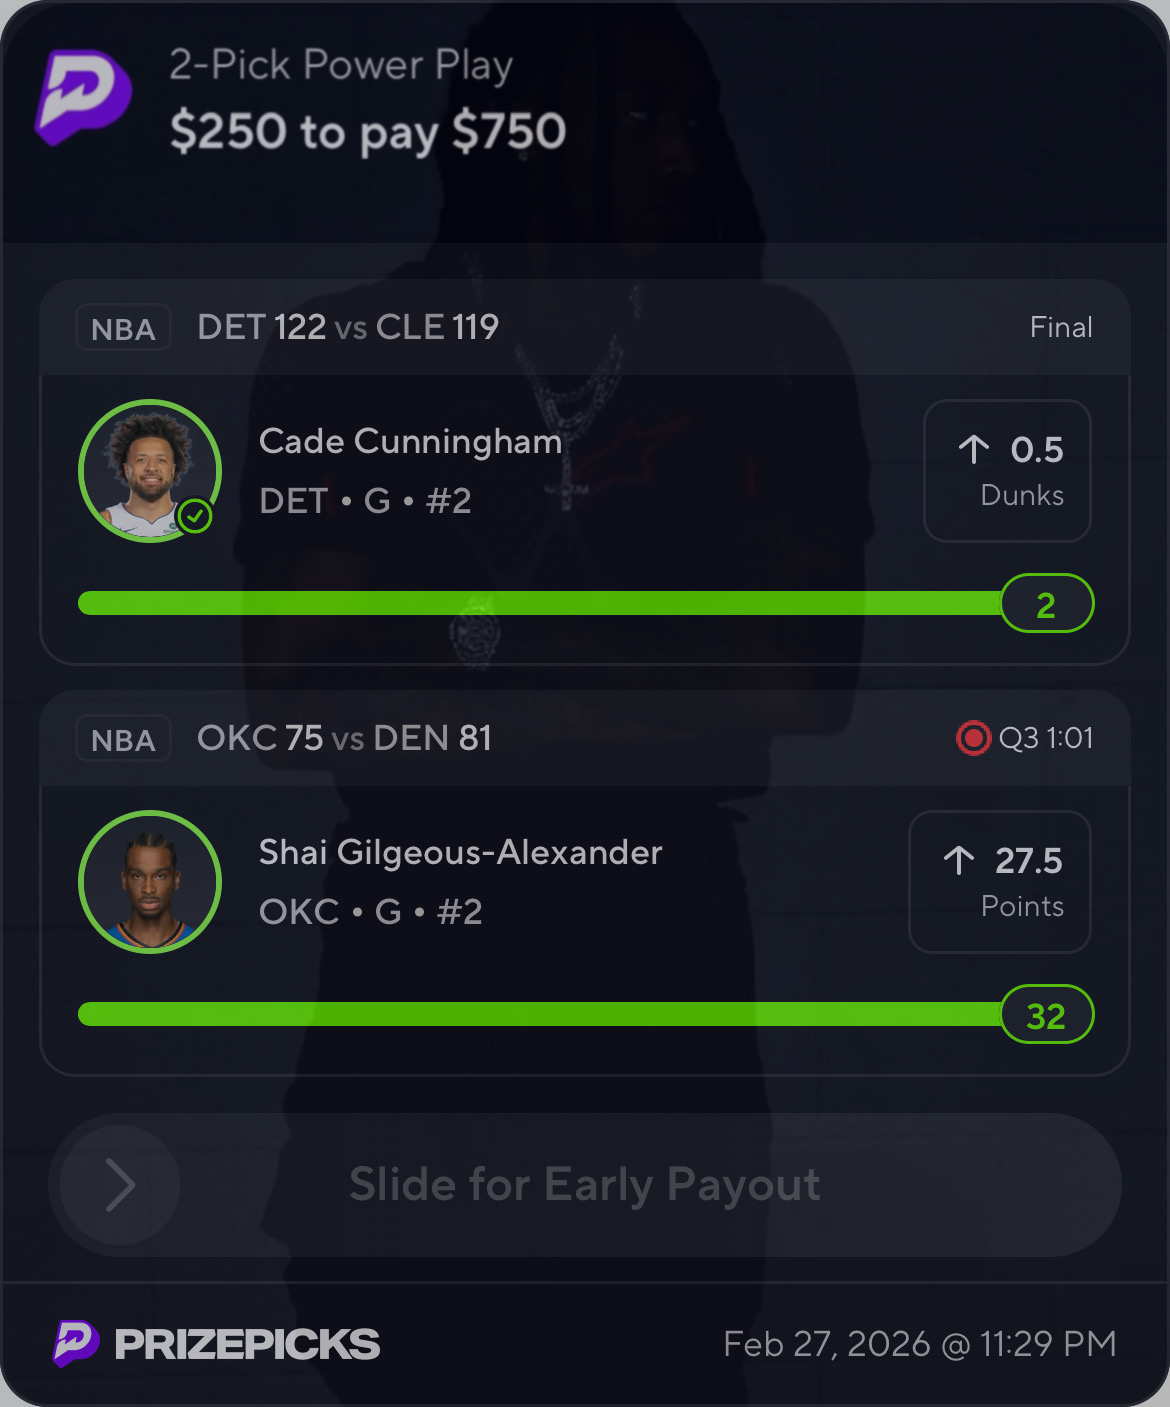Click the Shai progress value 32
The image size is (1170, 1407).
[x=1047, y=1014]
